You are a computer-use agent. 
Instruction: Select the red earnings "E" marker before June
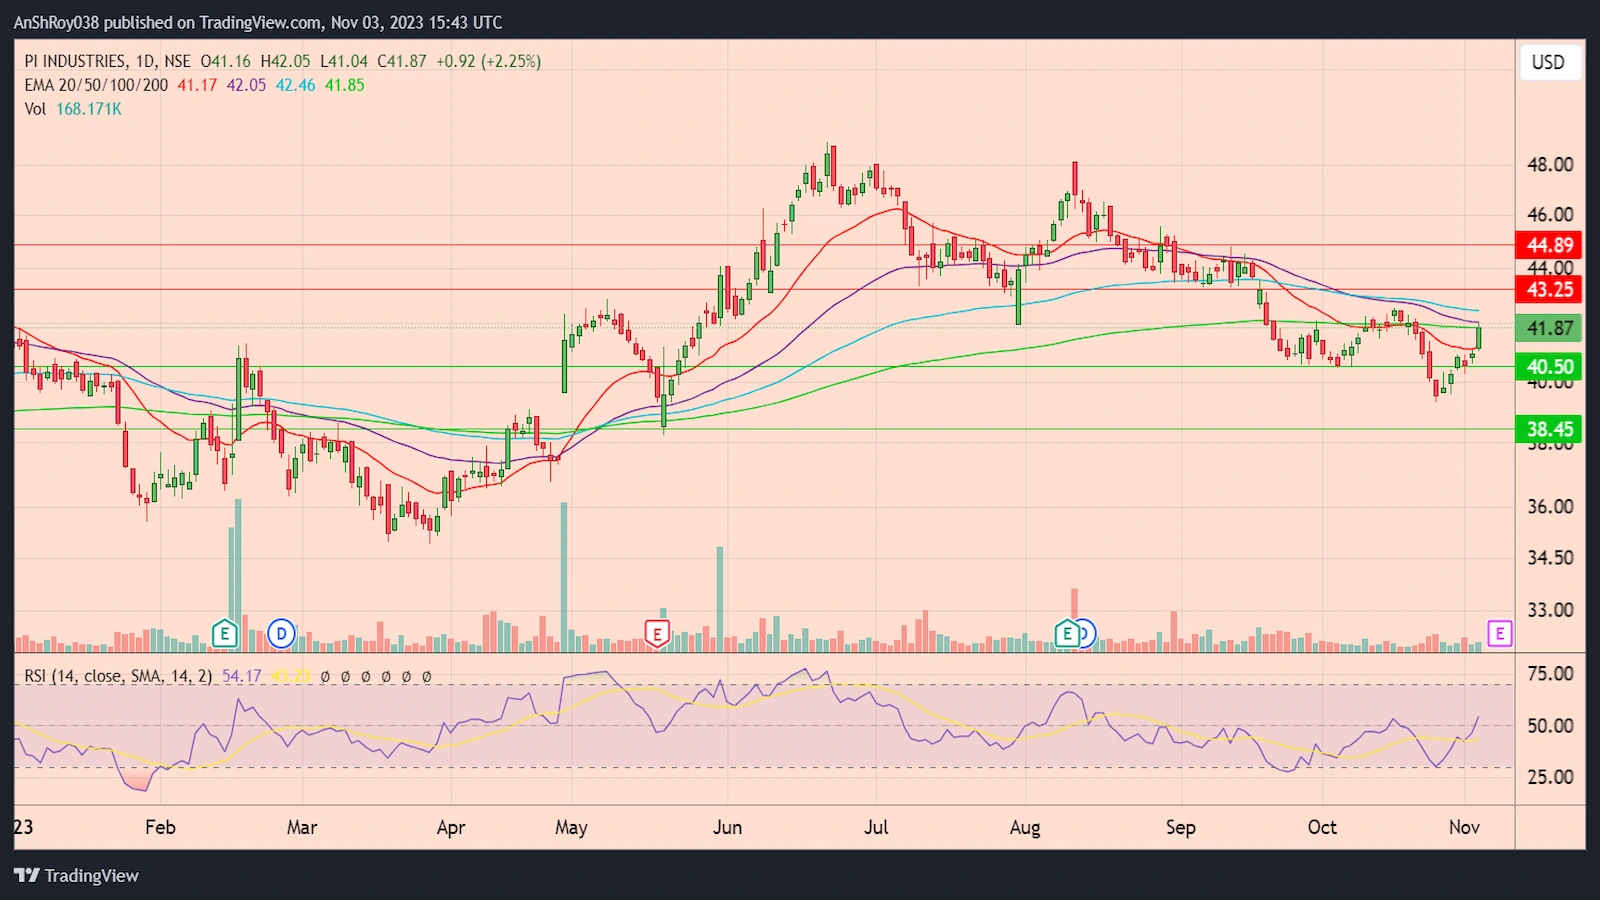click(657, 633)
